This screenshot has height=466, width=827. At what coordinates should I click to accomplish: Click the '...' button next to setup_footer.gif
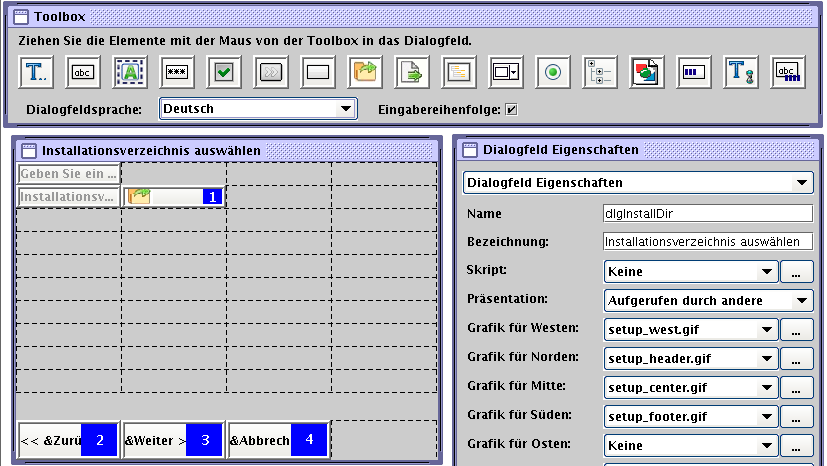pyautogui.click(x=796, y=416)
